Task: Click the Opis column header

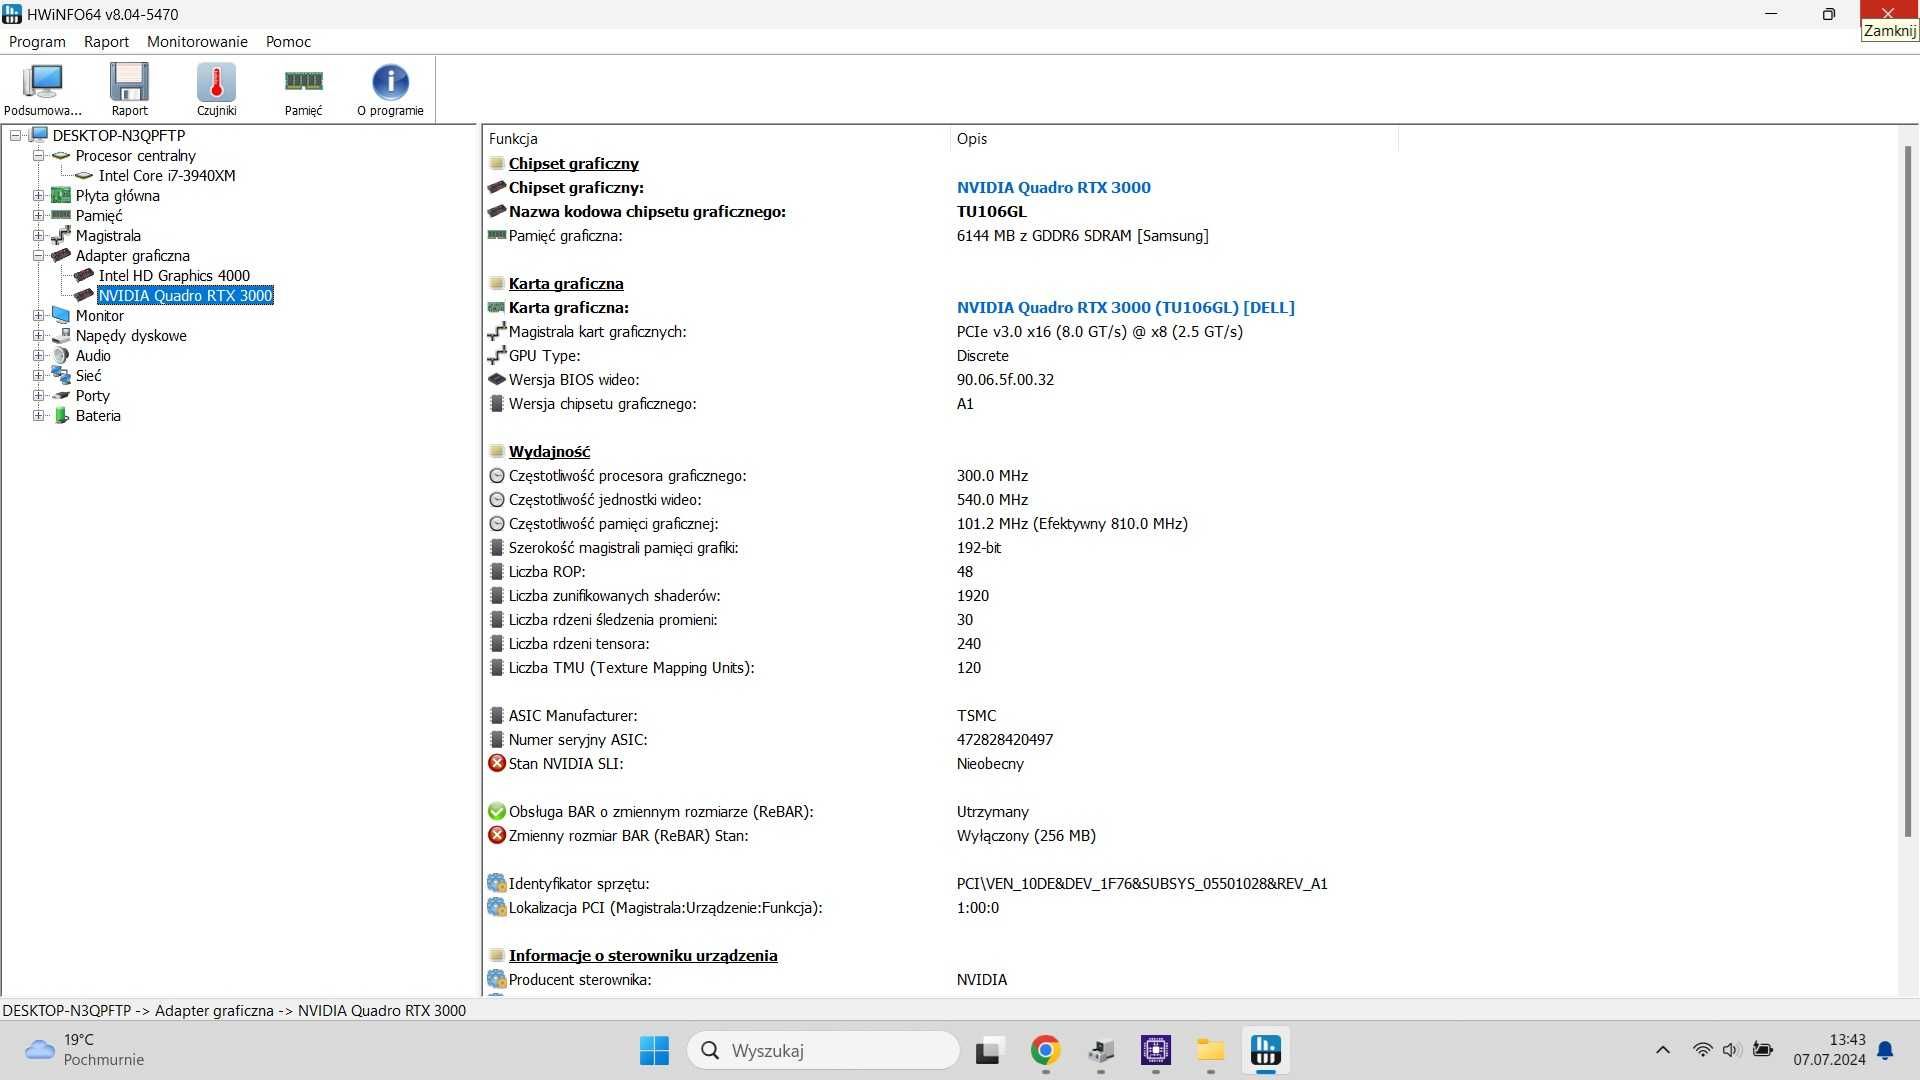Action: pyautogui.click(x=1174, y=138)
